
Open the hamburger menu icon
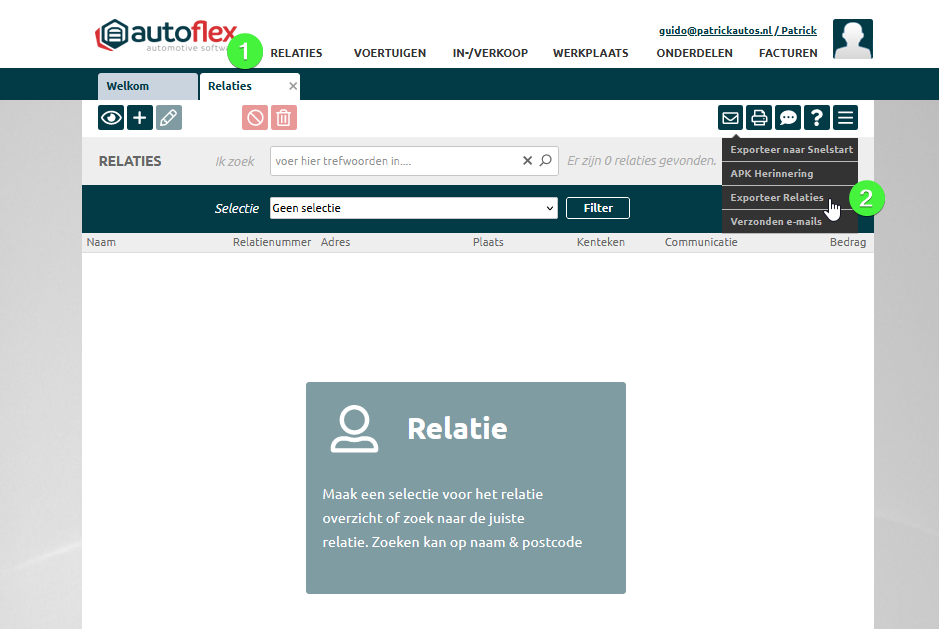click(846, 118)
